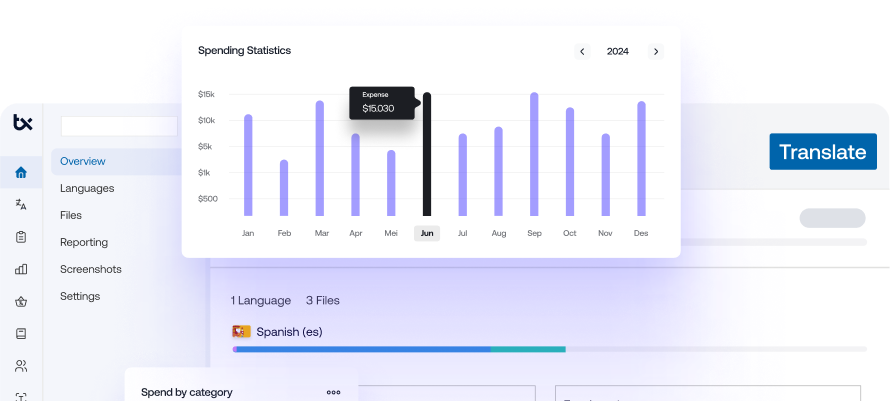Screen dimensions: 890x401
Task: Open the home icon in sidebar
Action: pos(21,173)
